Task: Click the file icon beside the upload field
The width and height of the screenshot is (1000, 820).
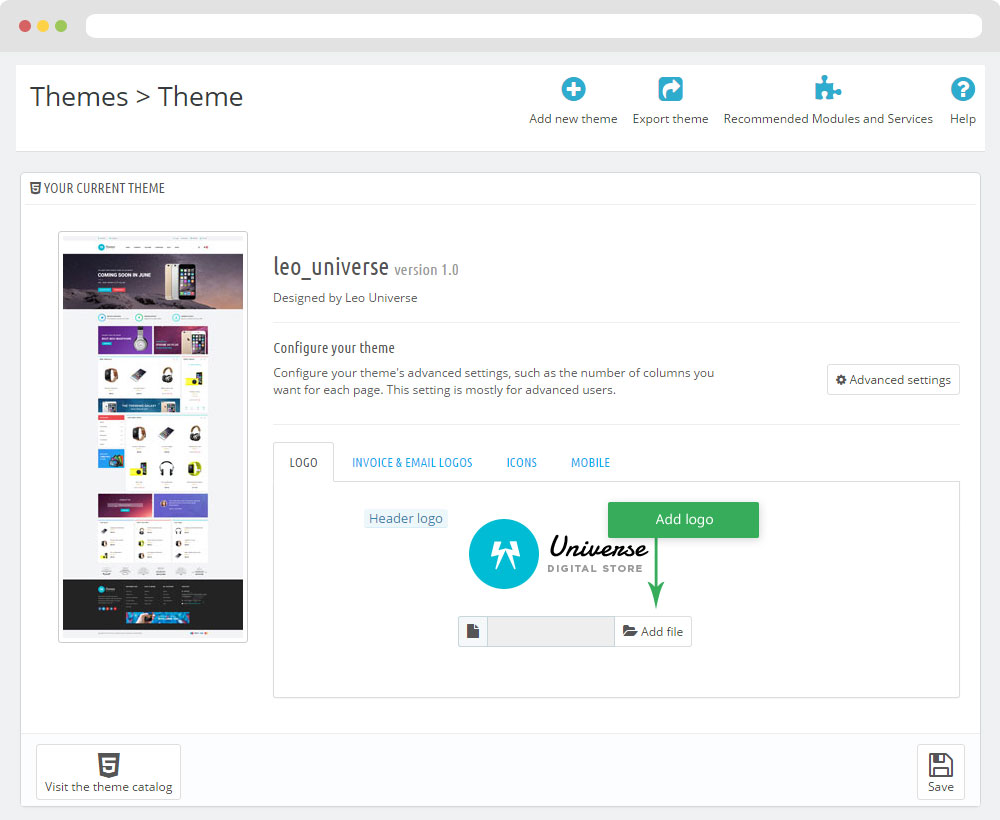Action: (473, 631)
